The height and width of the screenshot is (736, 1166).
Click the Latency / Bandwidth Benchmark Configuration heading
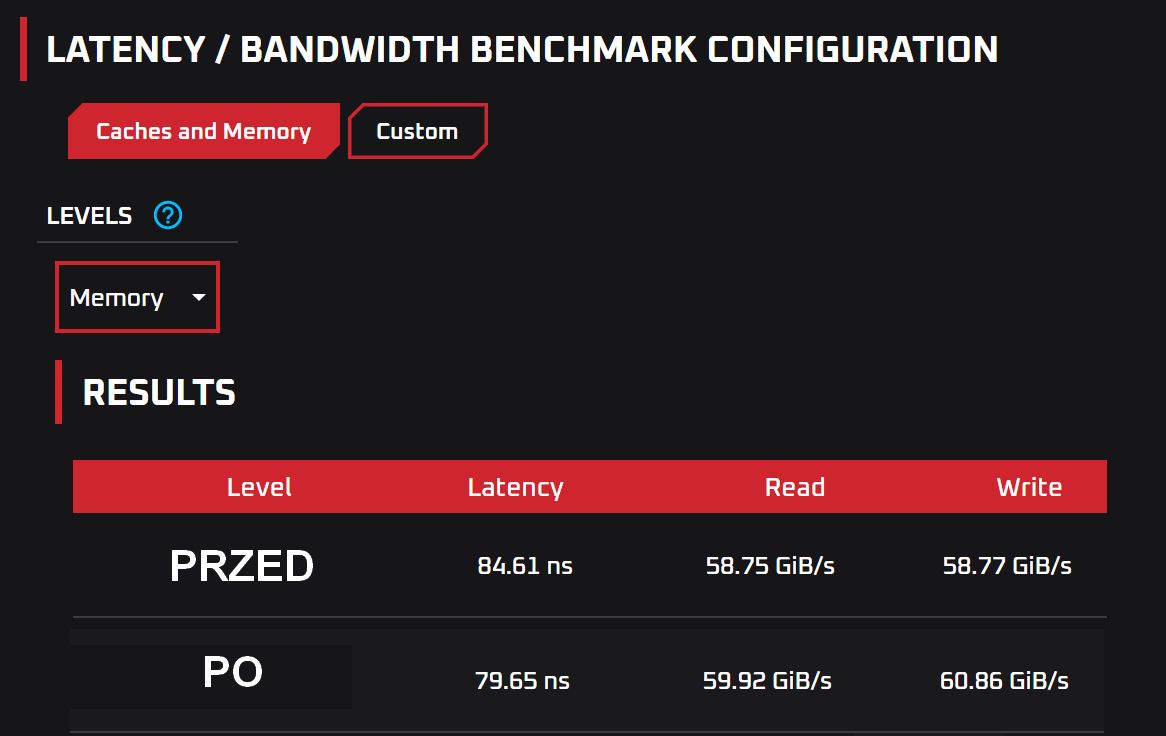pos(522,50)
